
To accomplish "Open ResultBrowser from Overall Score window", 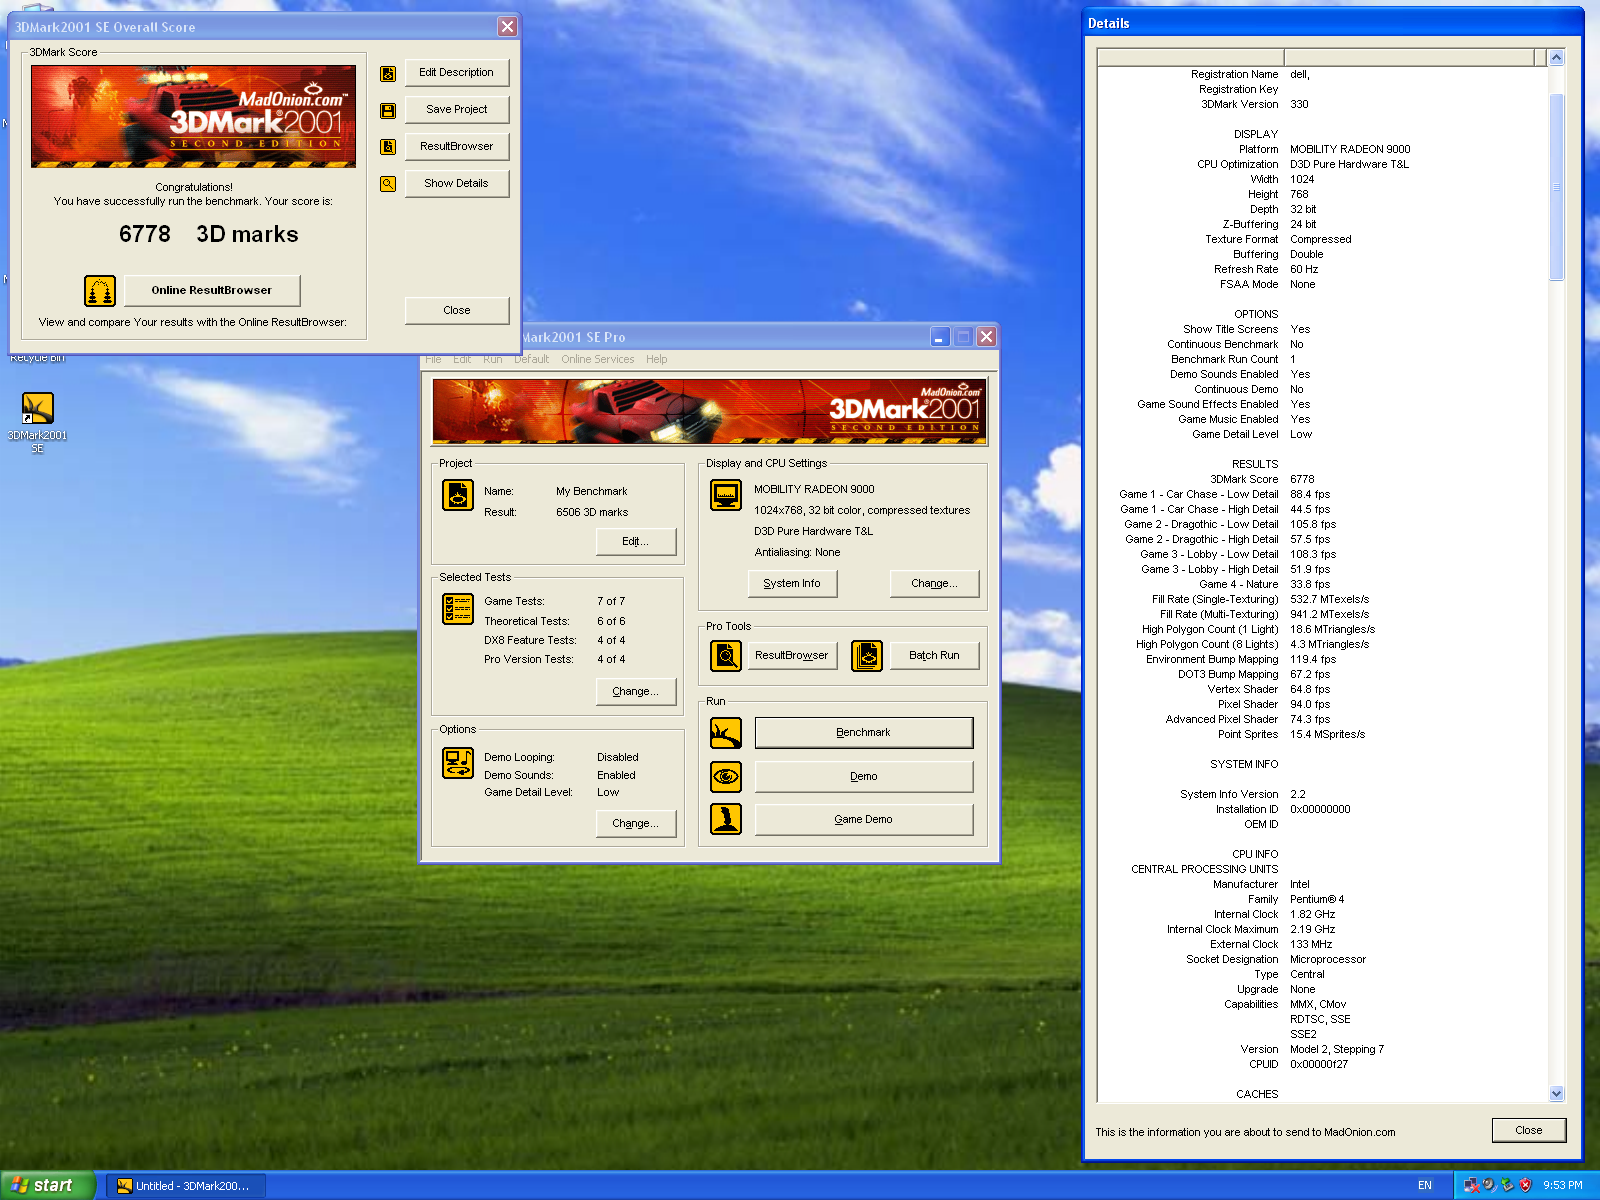I will [457, 147].
